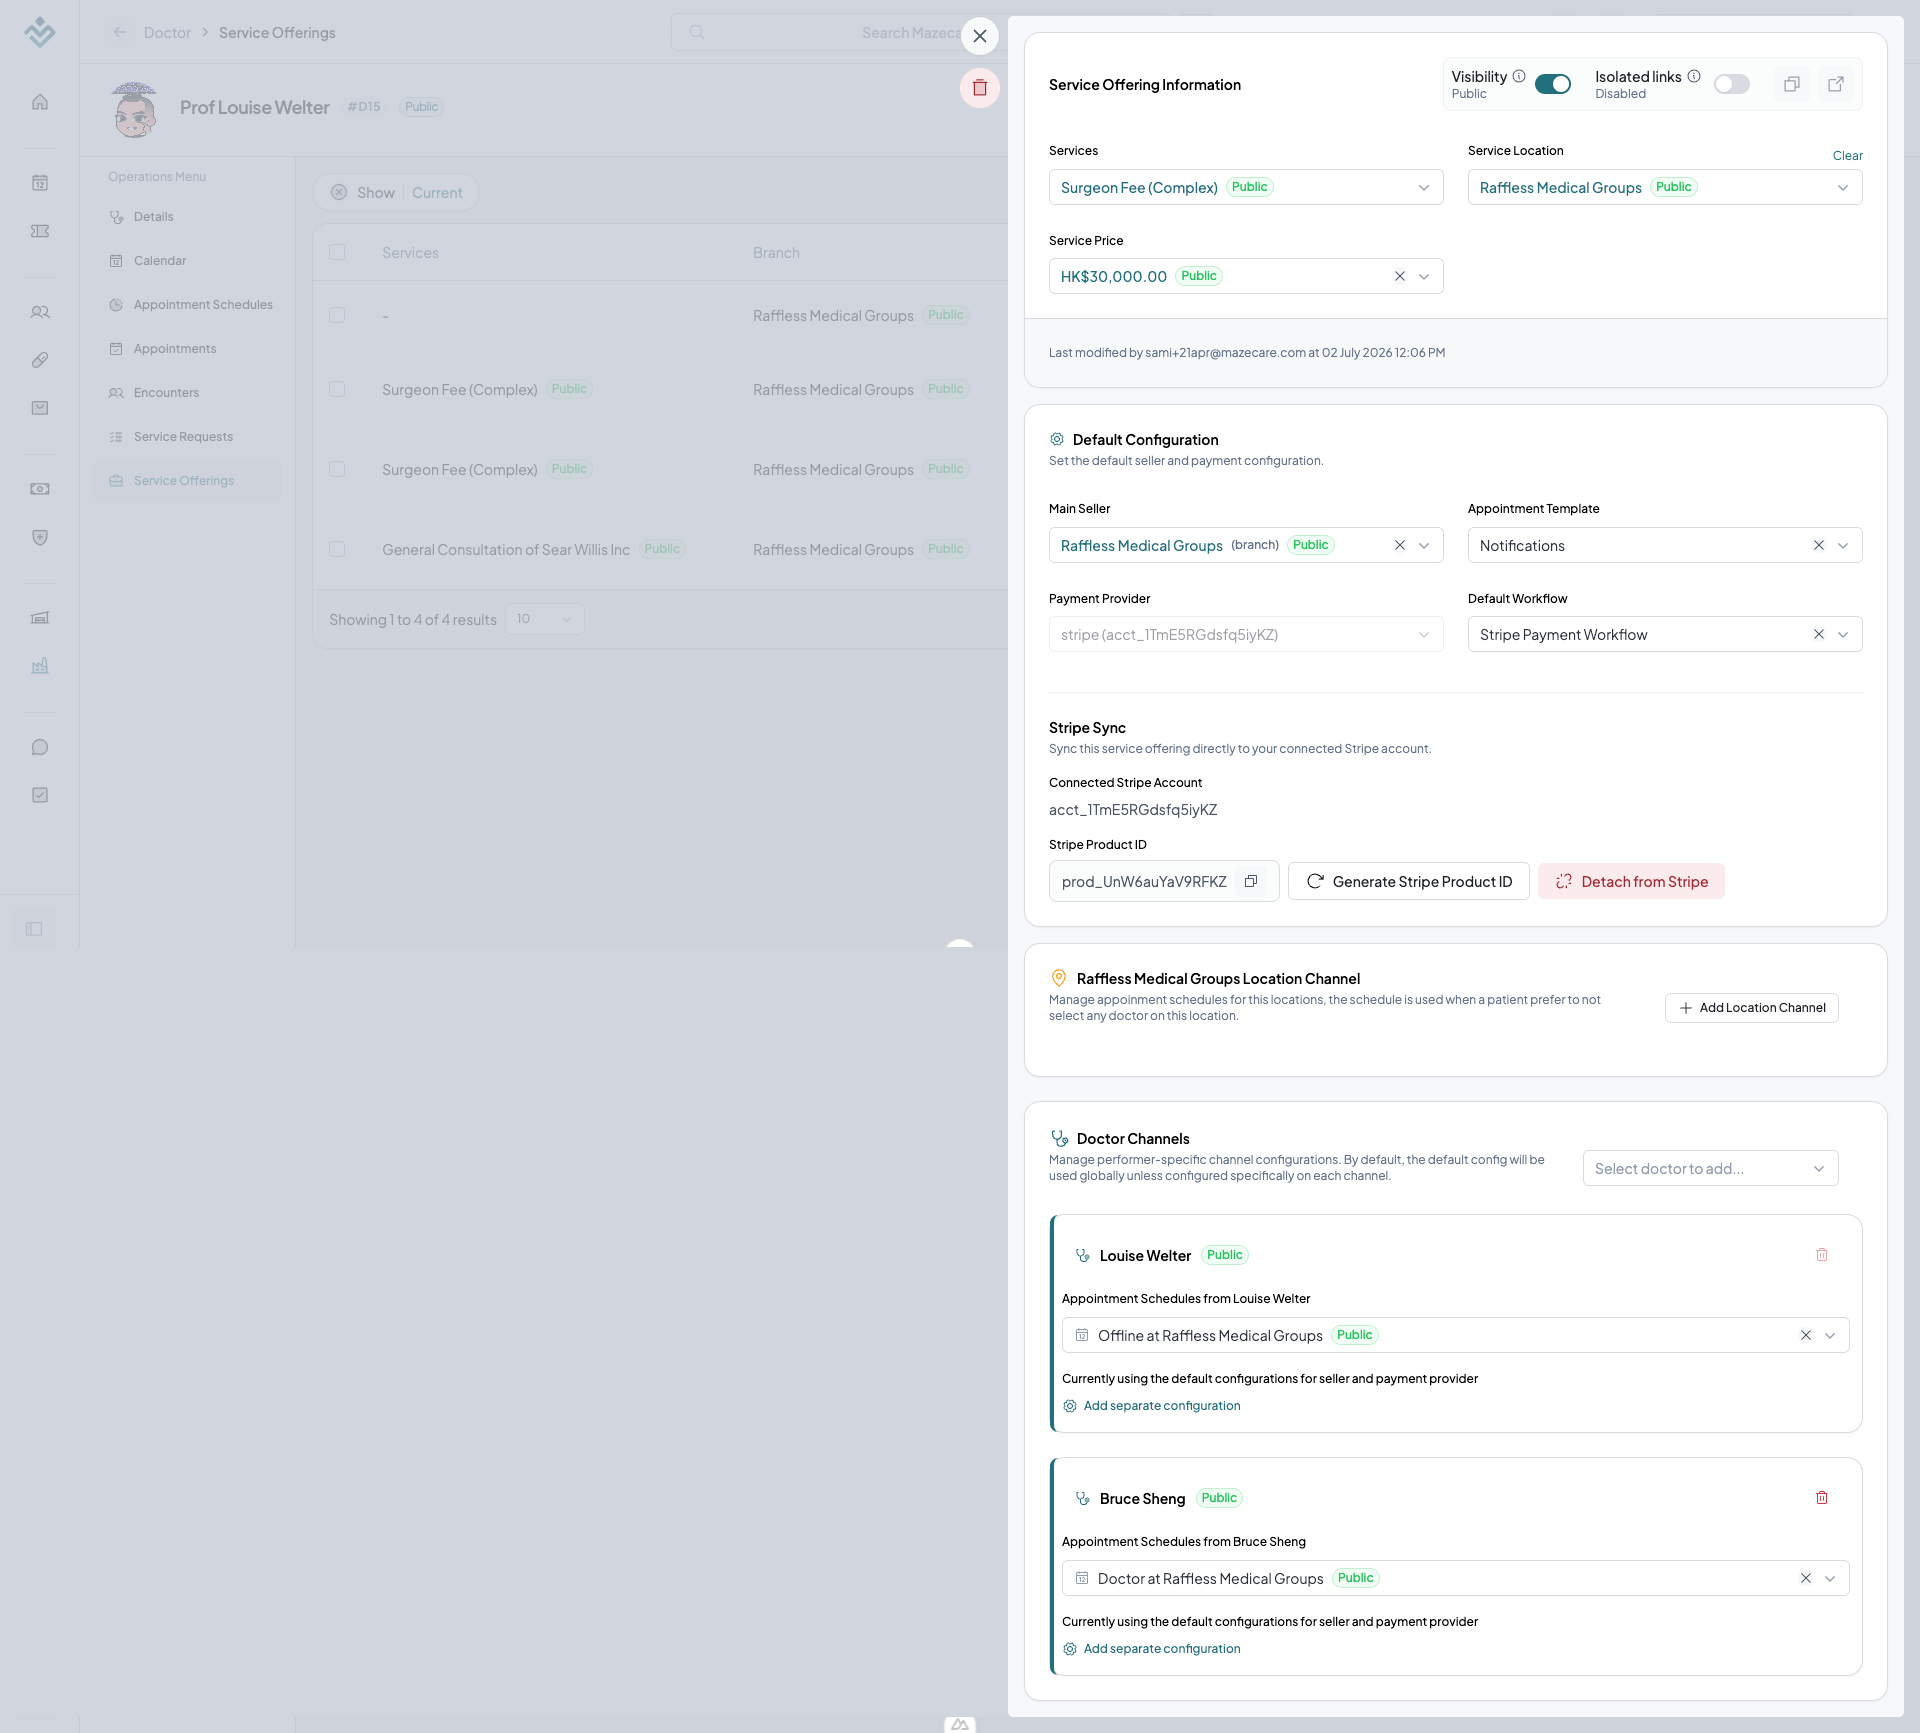Click the back arrow in breadcrumb
This screenshot has height=1733, width=1920.
[120, 32]
